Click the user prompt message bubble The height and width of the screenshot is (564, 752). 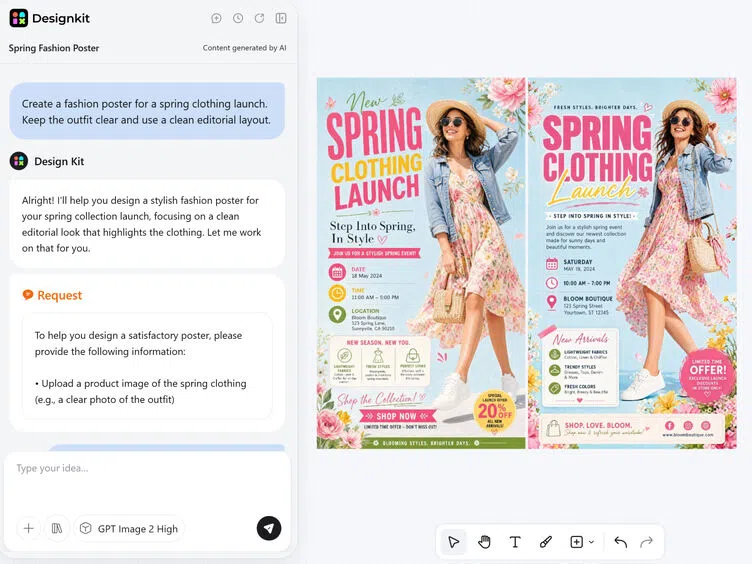147,111
